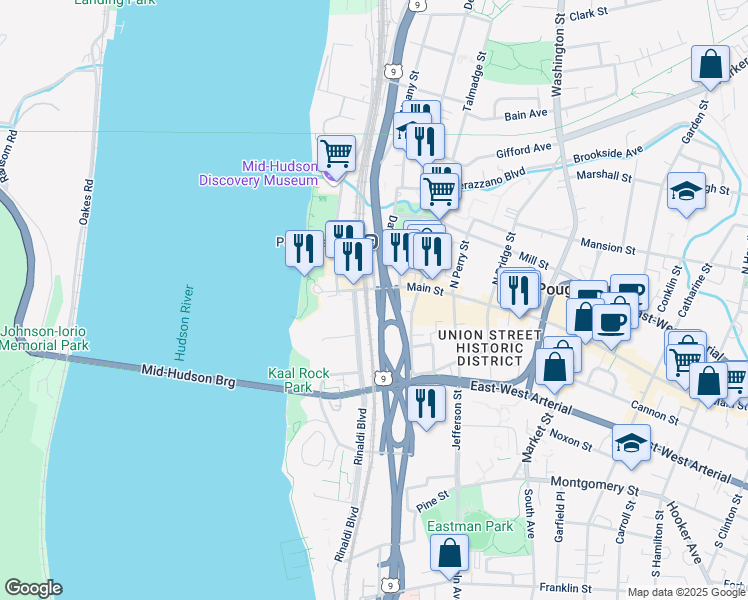The image size is (748, 600).
Task: Select the graduation cap marker near Noxon St
Action: point(632,444)
